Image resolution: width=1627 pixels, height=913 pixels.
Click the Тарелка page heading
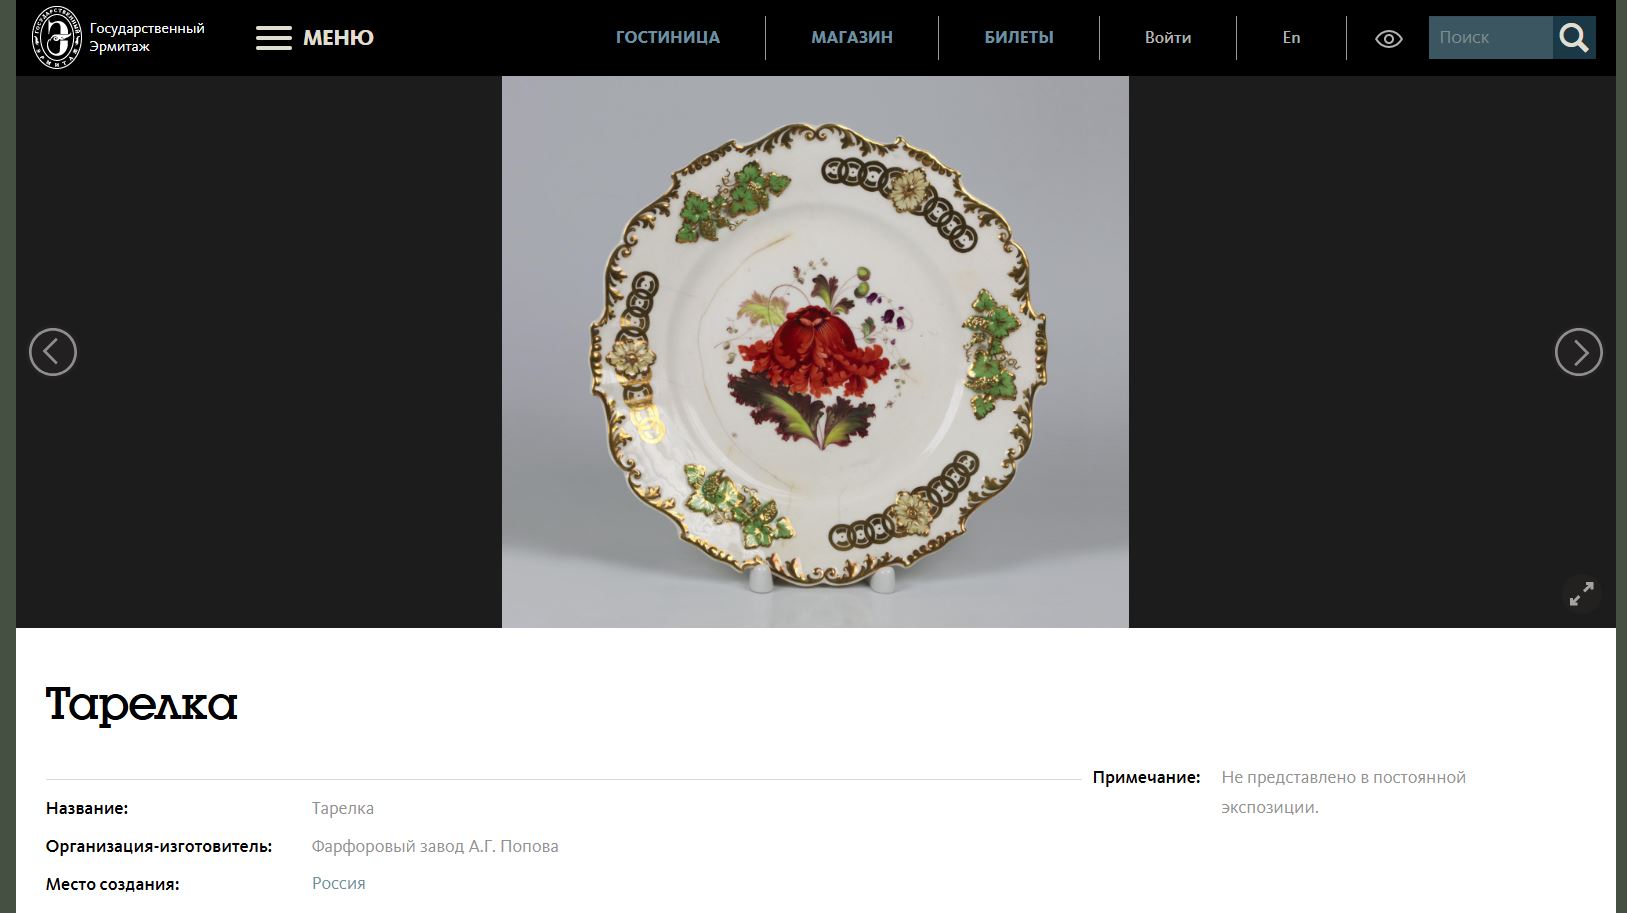tap(142, 704)
